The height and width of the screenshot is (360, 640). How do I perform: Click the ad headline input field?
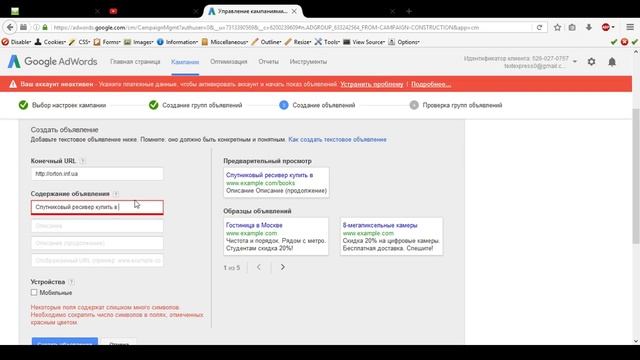pos(97,207)
